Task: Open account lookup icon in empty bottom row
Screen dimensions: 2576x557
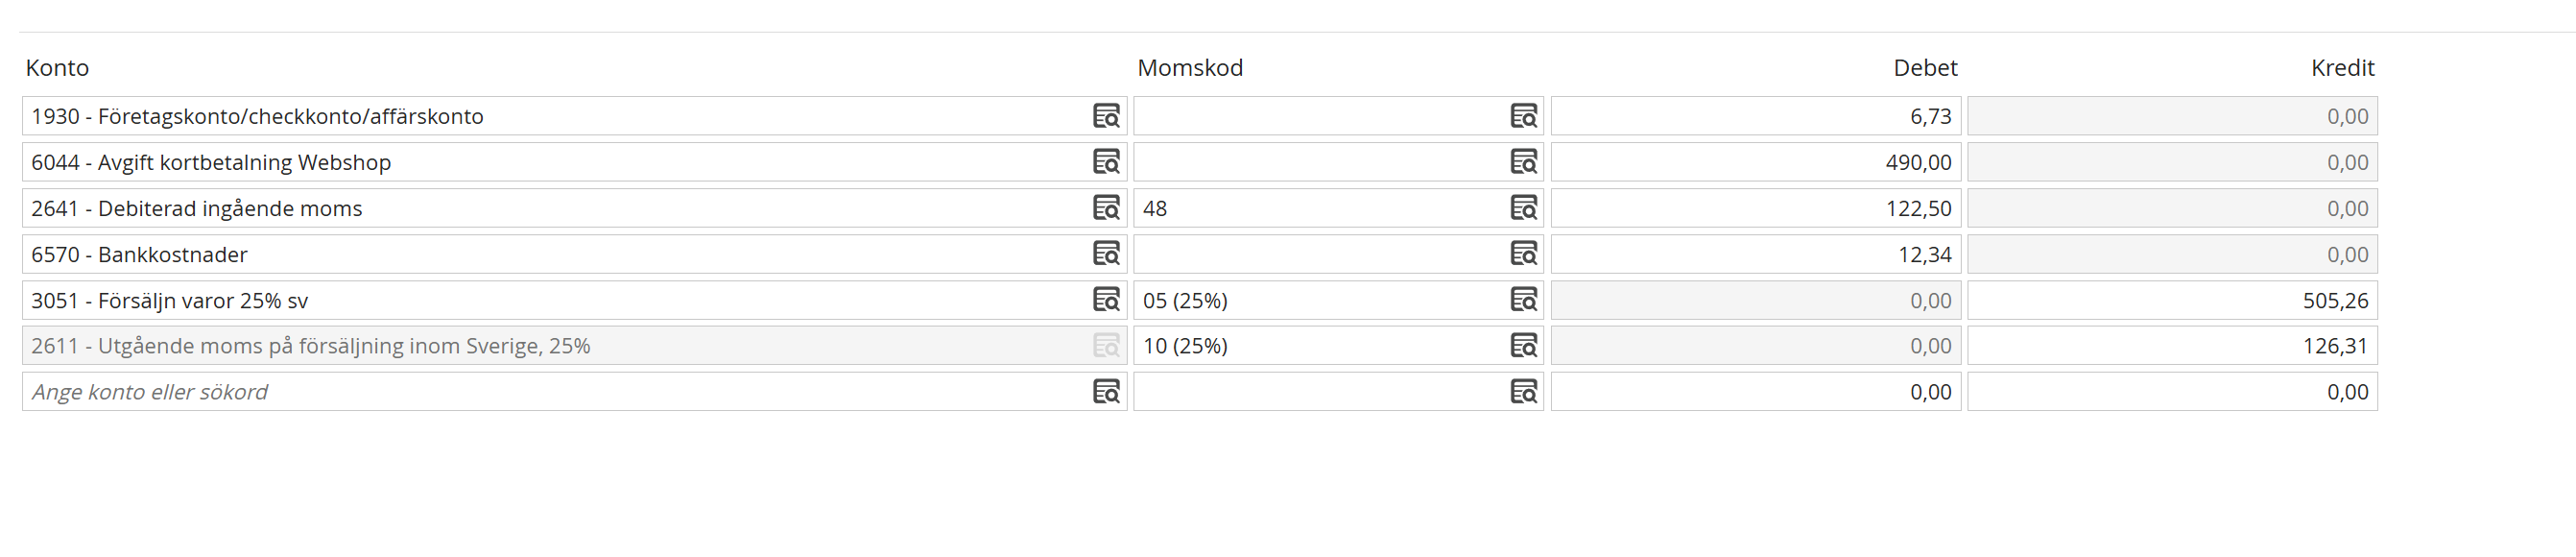Action: (x=1106, y=392)
